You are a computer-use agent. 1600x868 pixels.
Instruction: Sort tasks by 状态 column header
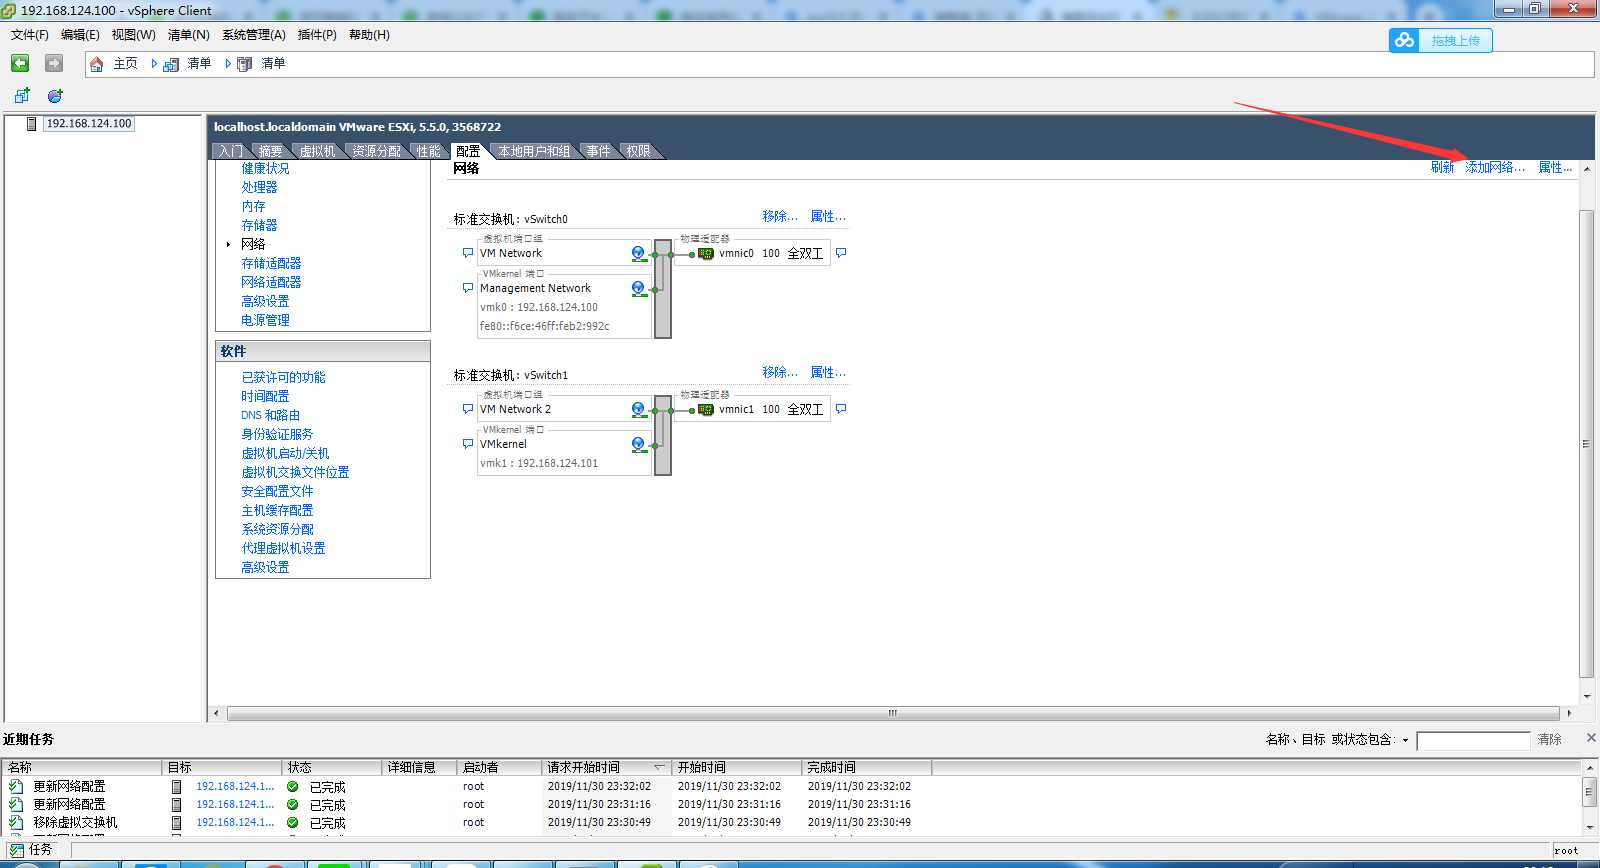point(332,767)
